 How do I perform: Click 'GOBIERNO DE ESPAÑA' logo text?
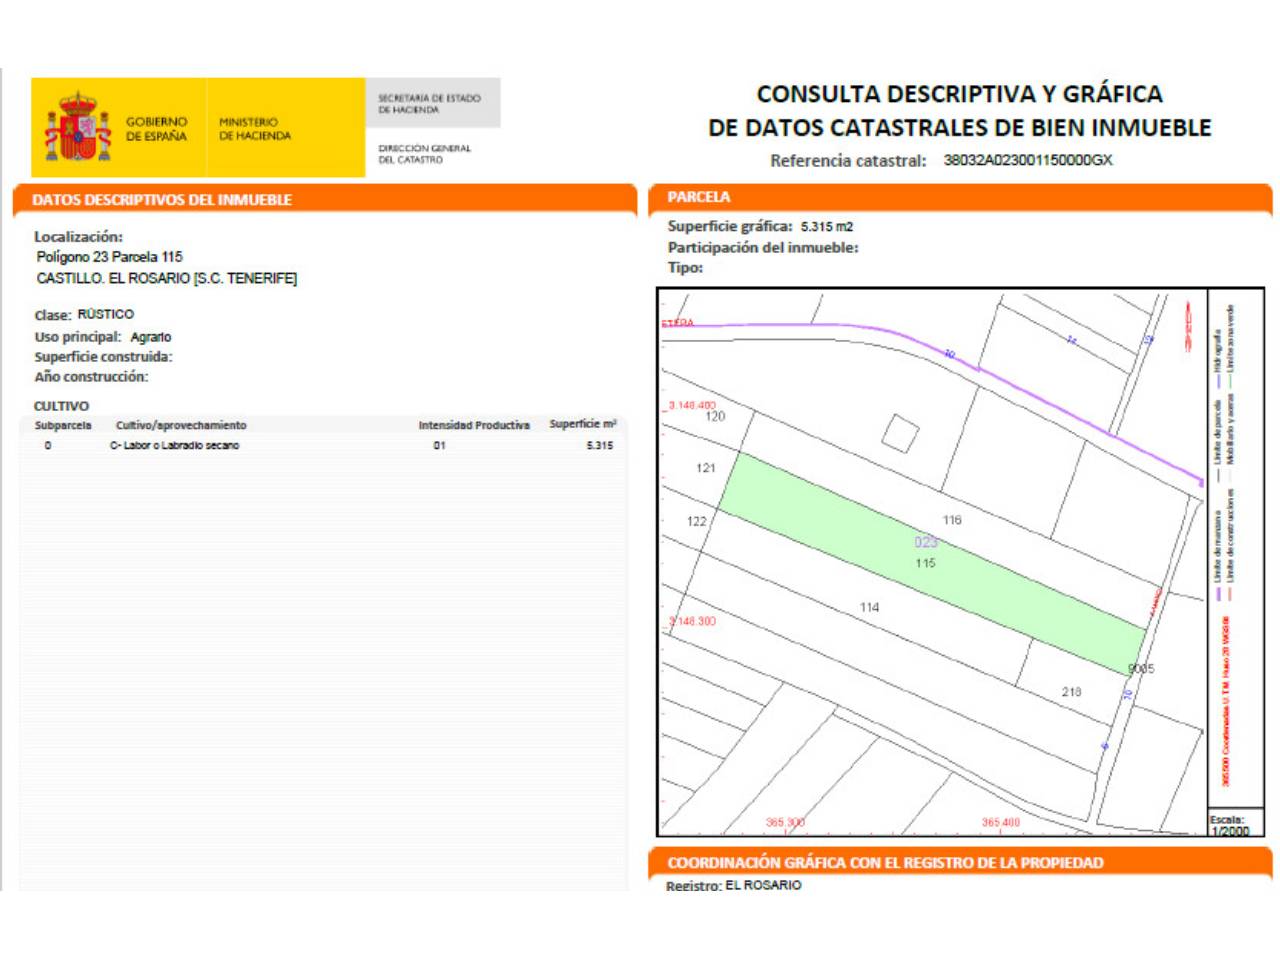point(156,129)
